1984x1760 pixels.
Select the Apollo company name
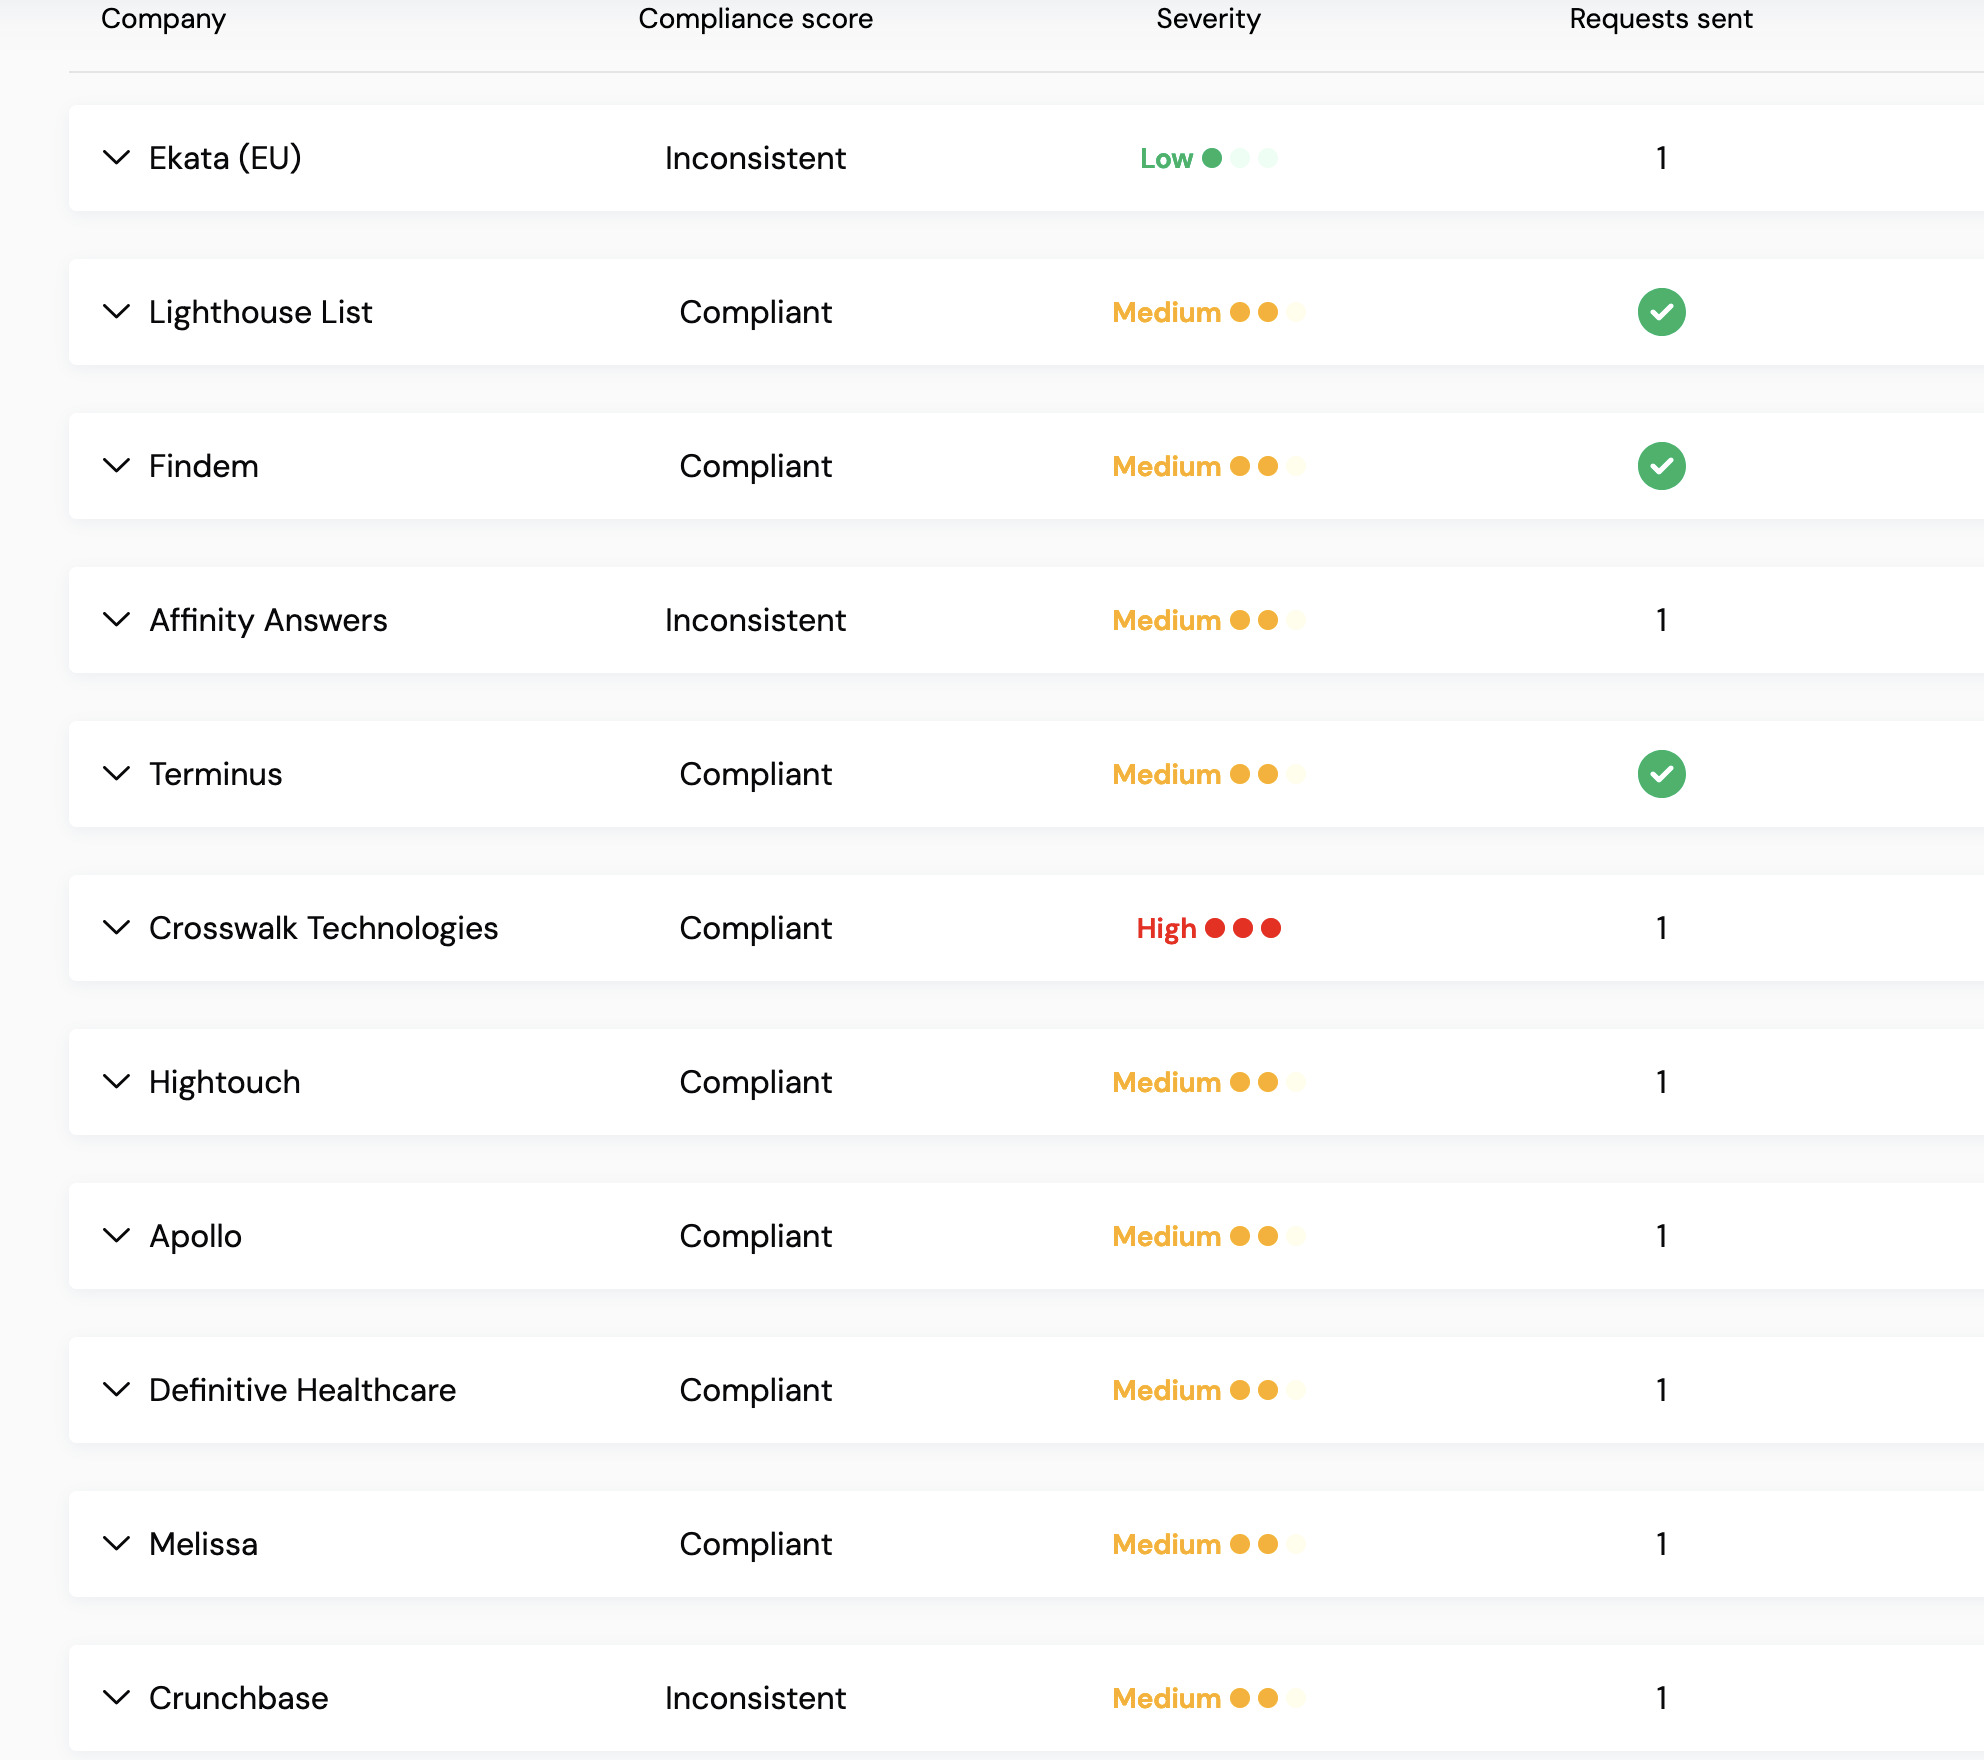click(x=195, y=1236)
